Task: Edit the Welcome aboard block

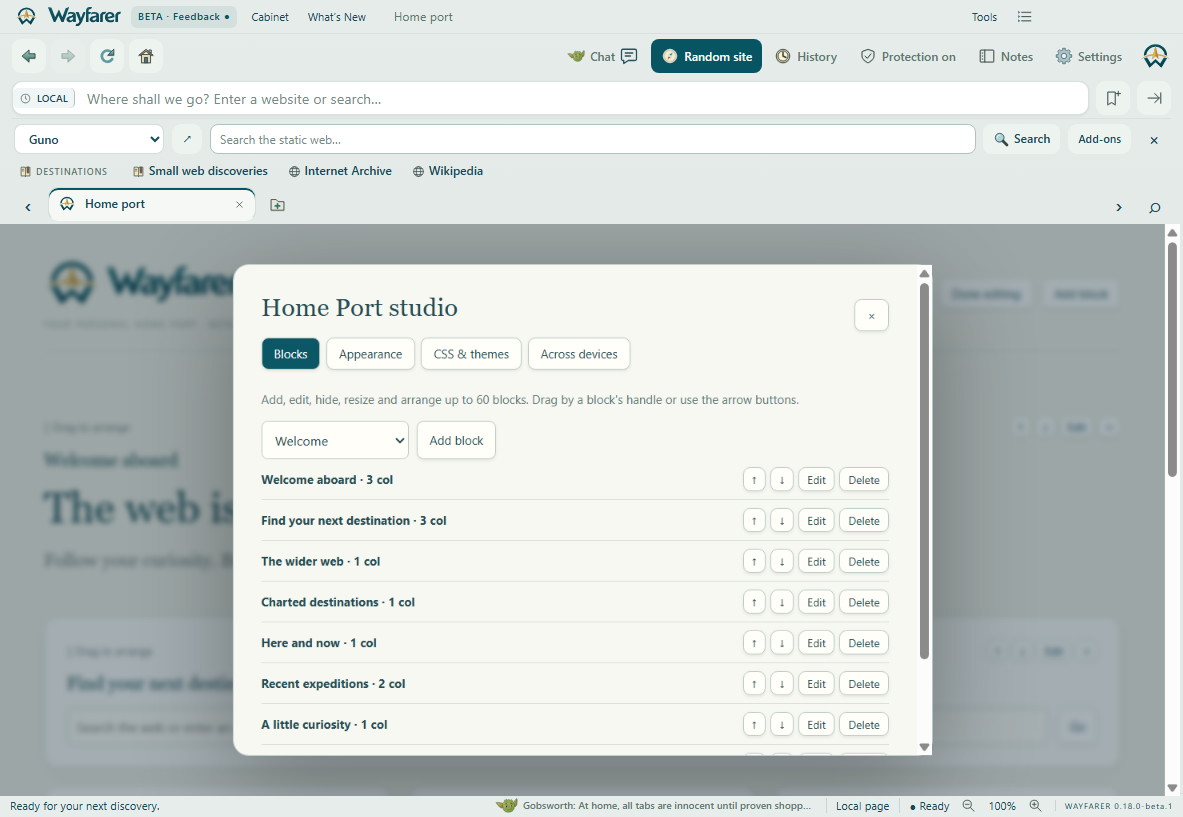Action: 816,480
